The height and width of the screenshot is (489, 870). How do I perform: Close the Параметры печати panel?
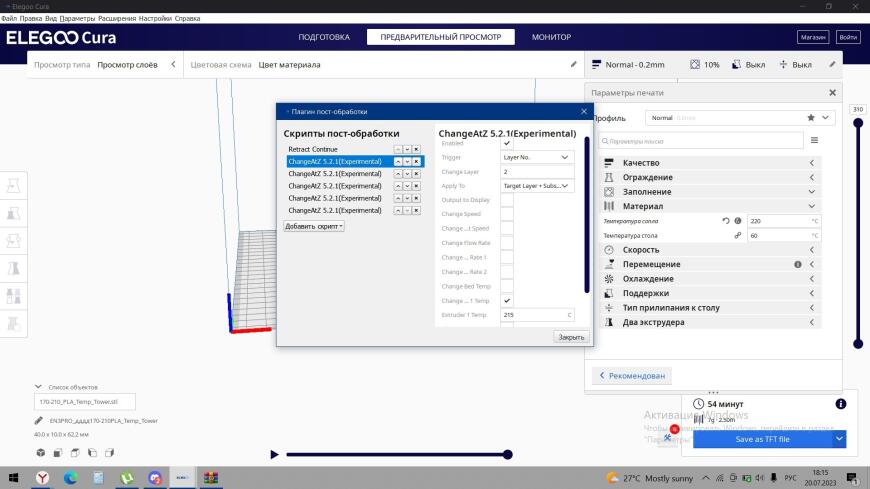tap(832, 93)
